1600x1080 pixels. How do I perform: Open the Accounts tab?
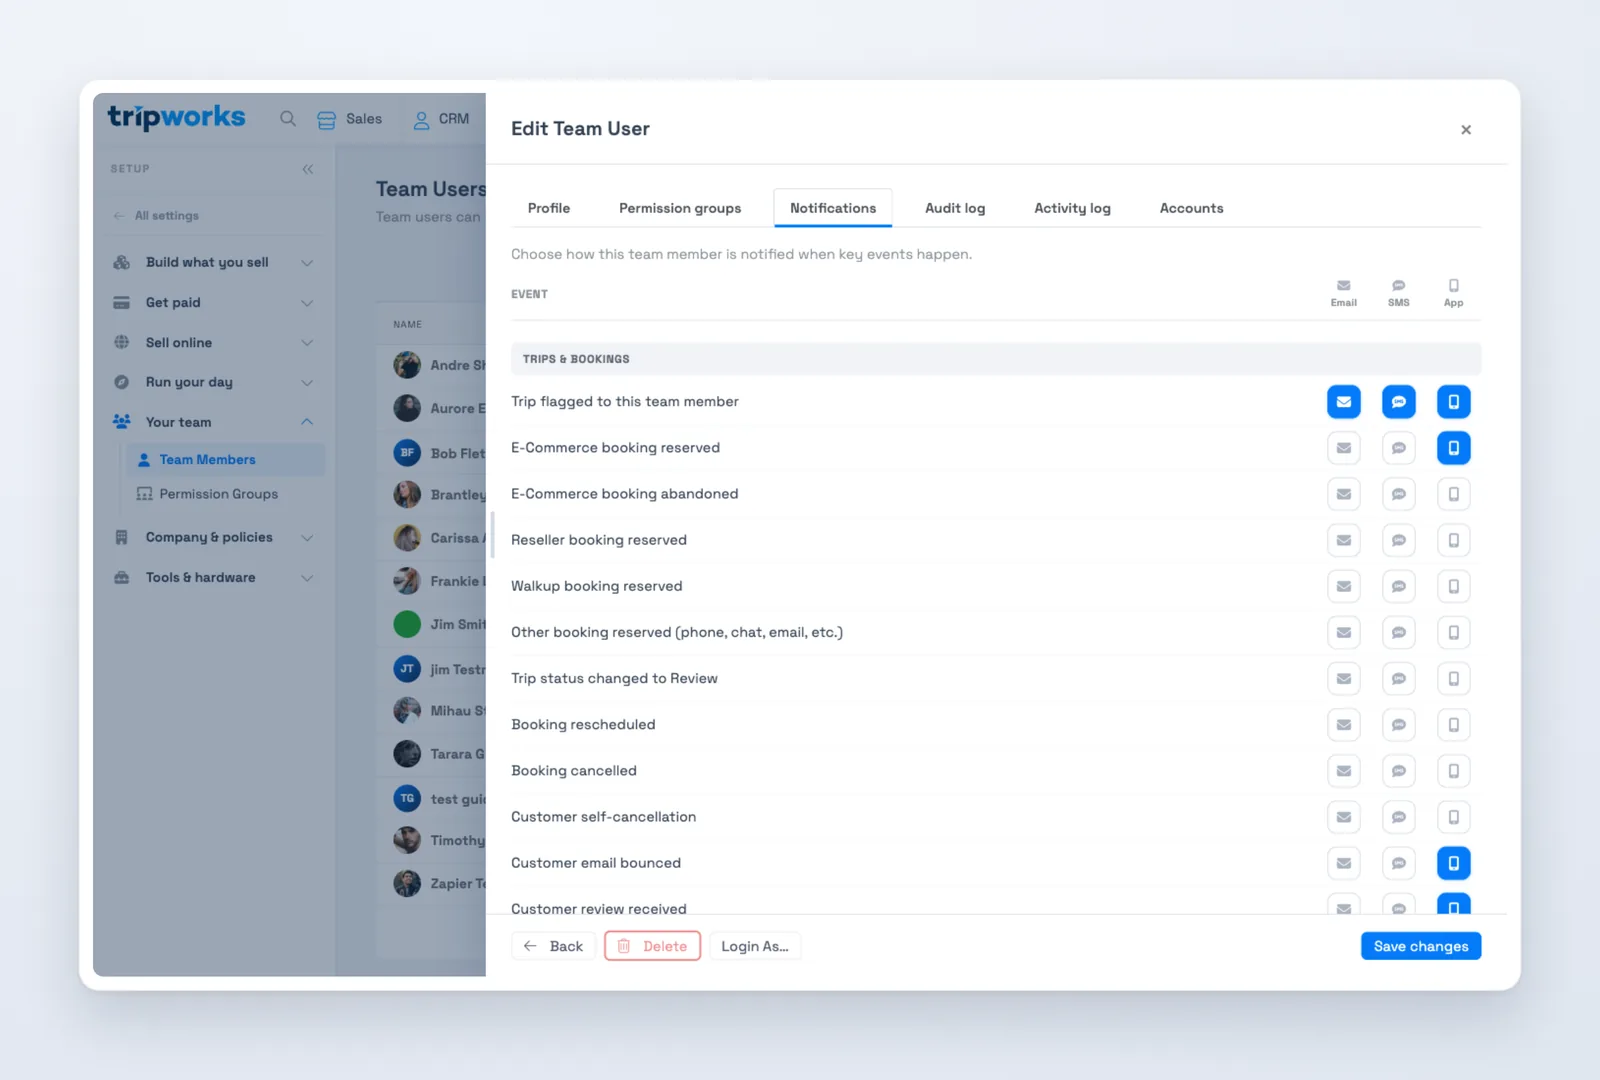tap(1191, 208)
